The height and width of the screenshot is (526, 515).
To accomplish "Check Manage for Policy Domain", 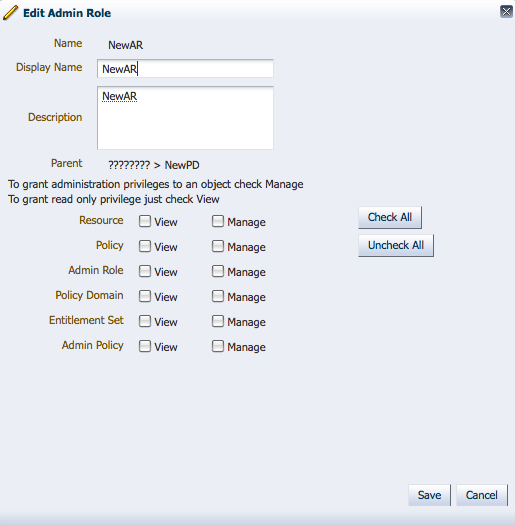I will (x=218, y=296).
